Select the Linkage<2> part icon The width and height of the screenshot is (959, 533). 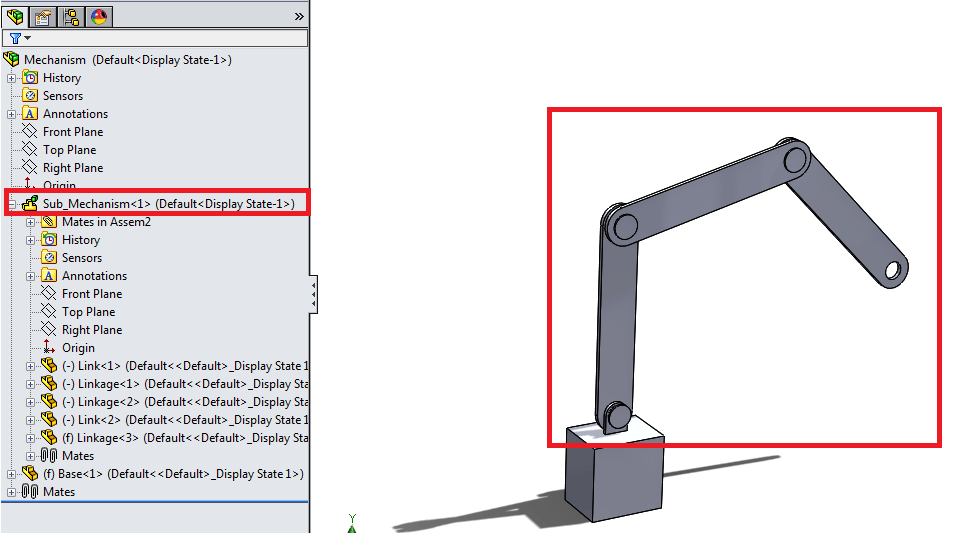tap(49, 401)
